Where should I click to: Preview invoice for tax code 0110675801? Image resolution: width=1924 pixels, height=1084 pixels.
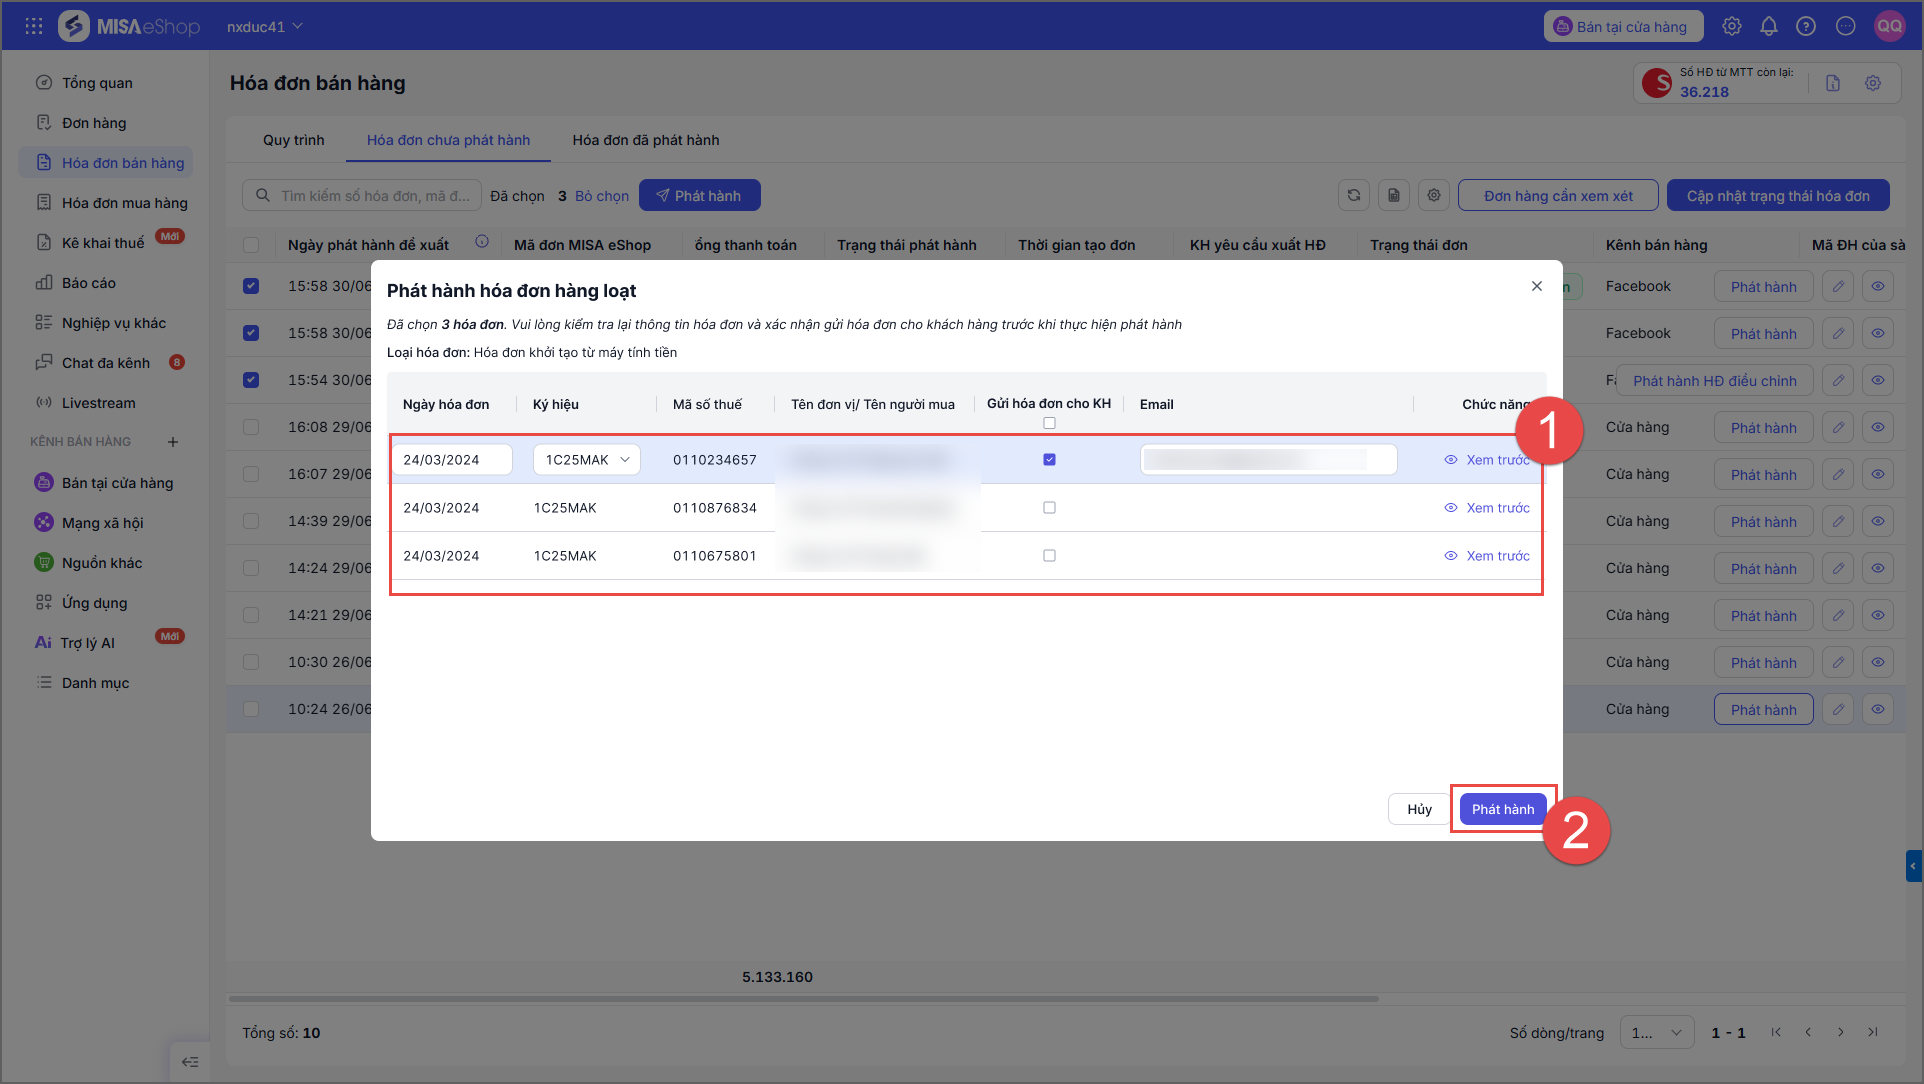[x=1487, y=556]
